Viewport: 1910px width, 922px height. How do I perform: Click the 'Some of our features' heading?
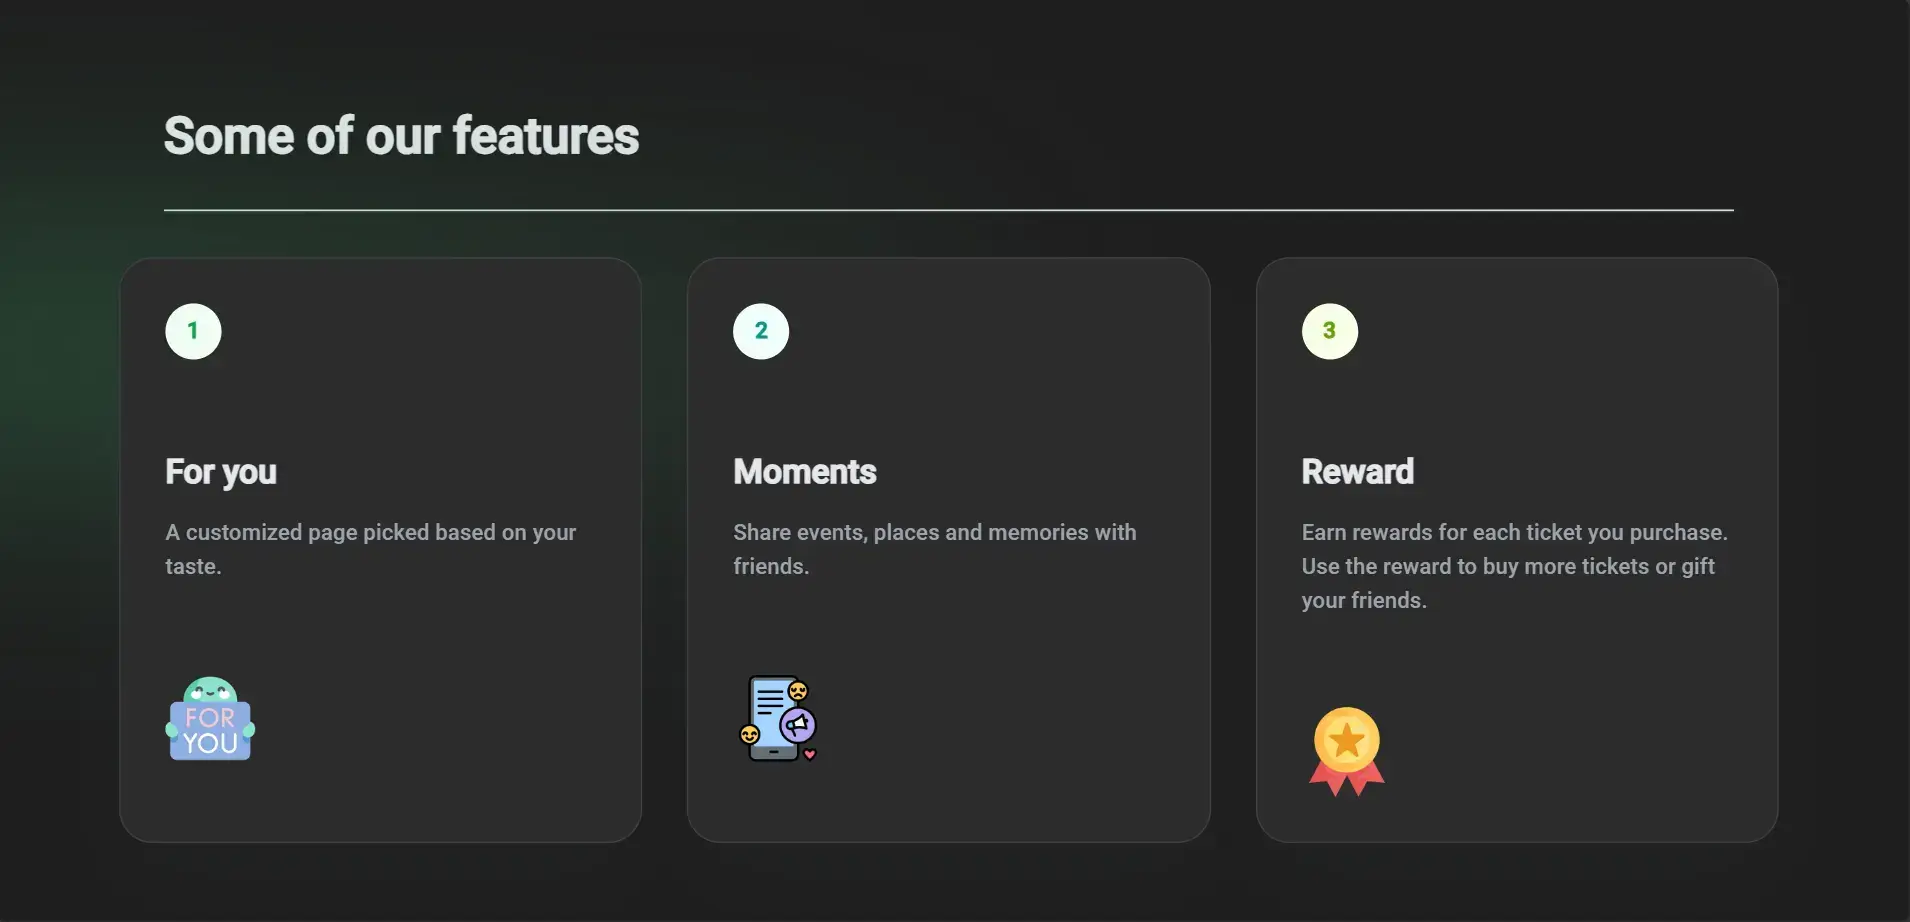(x=401, y=136)
